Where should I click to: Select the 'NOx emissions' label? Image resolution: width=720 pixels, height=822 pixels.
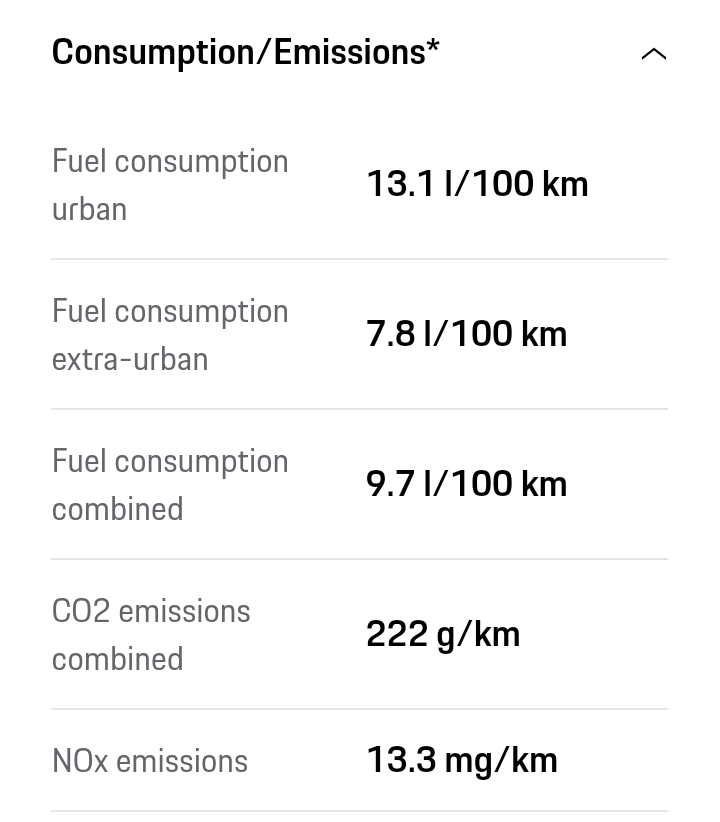150,761
